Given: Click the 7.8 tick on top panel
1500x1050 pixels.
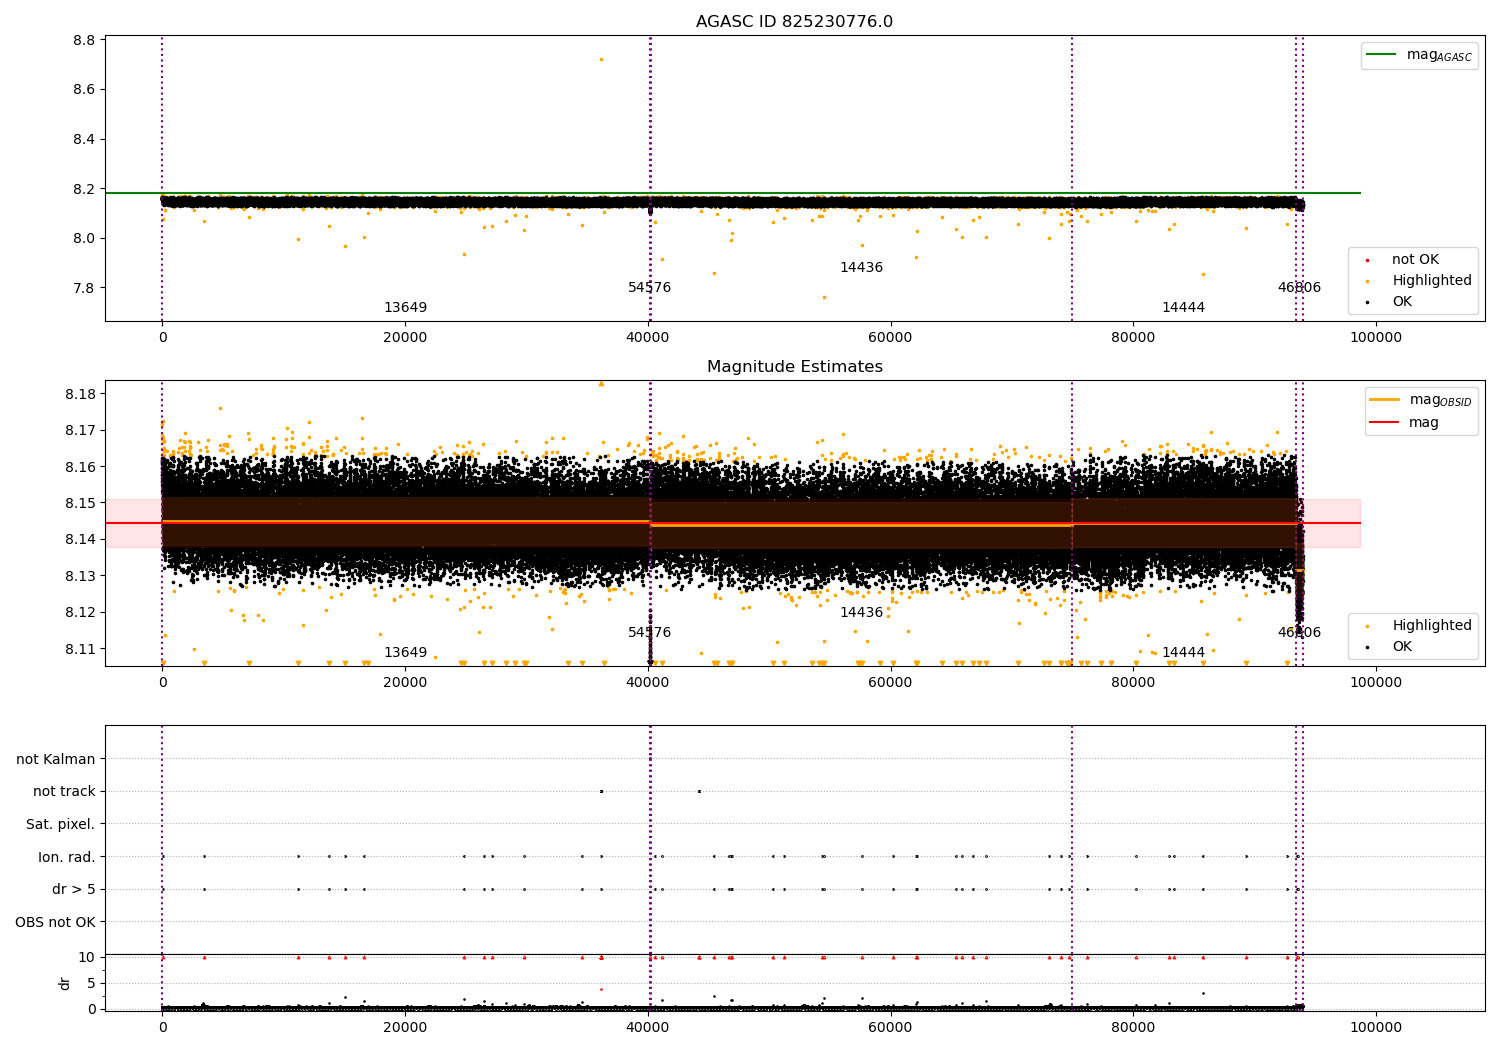Looking at the screenshot, I should (85, 288).
